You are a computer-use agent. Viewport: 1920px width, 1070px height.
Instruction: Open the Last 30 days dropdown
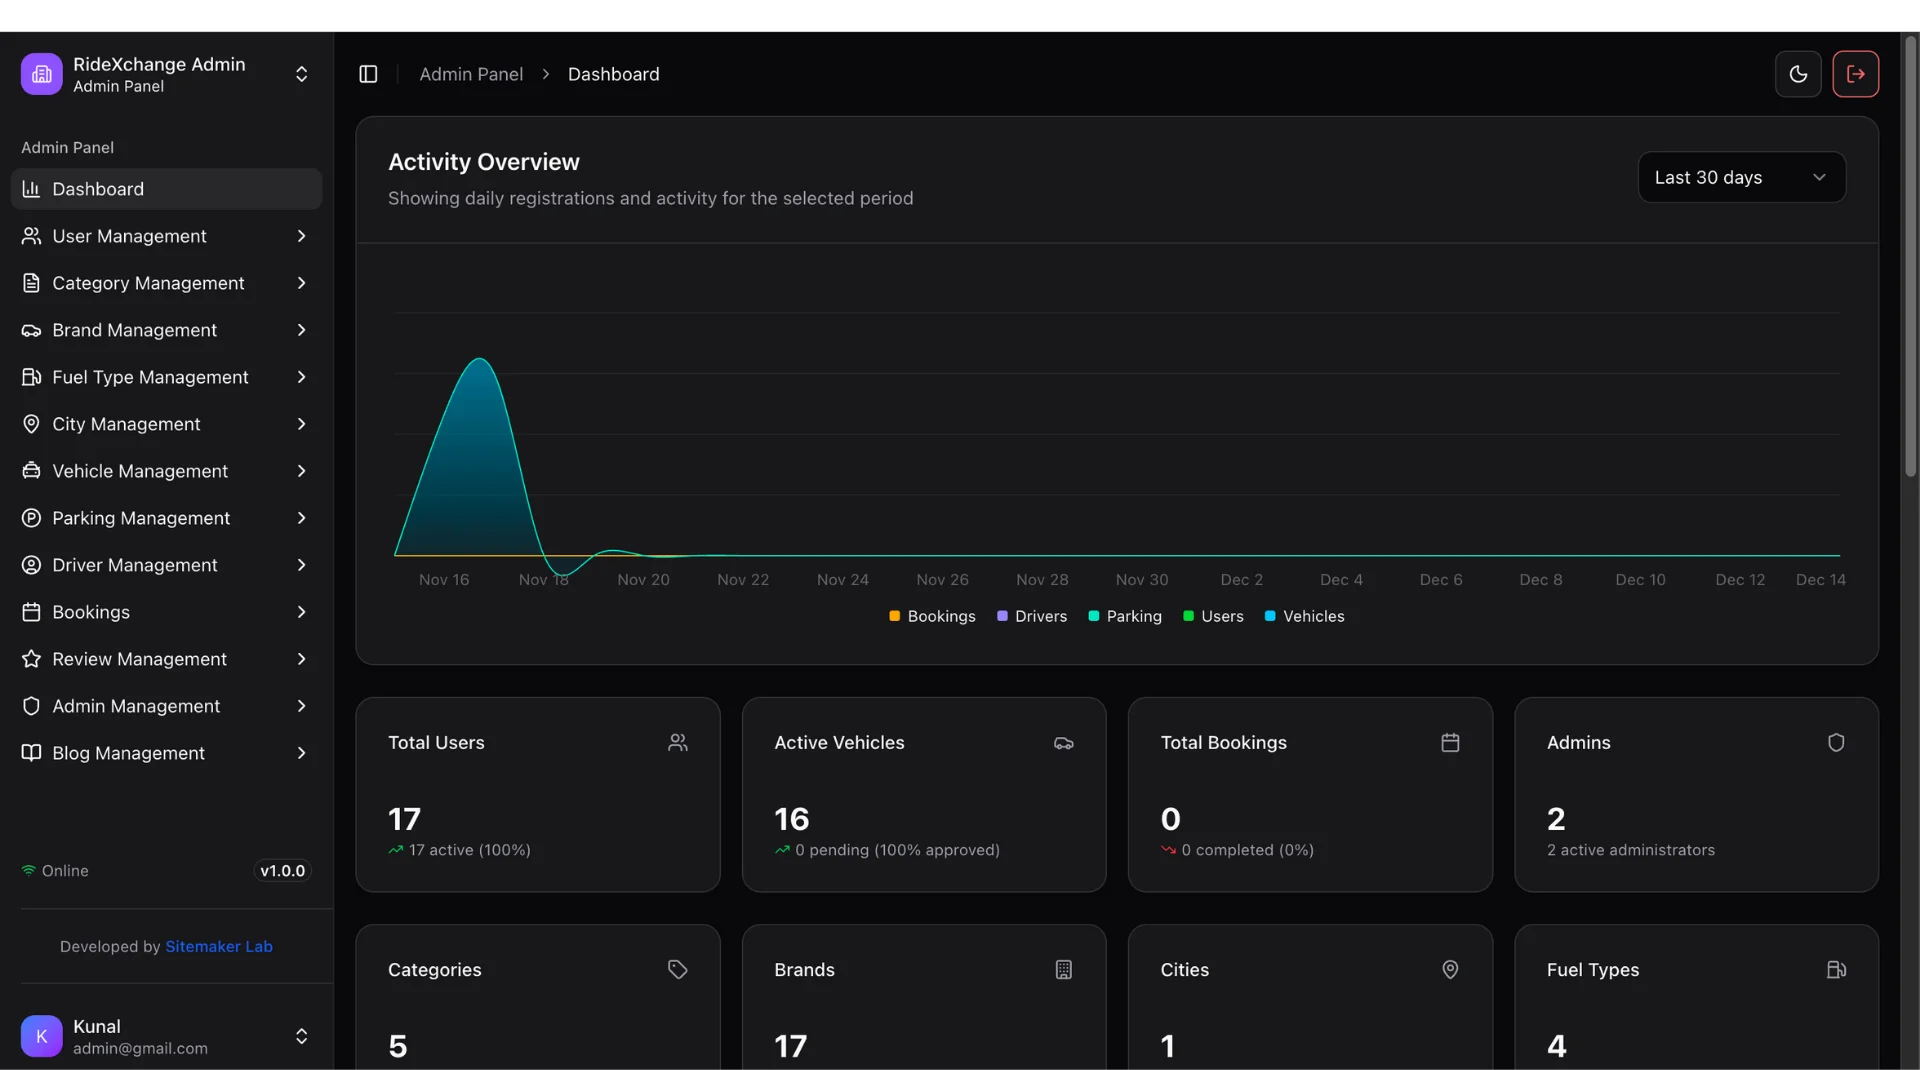tap(1741, 177)
